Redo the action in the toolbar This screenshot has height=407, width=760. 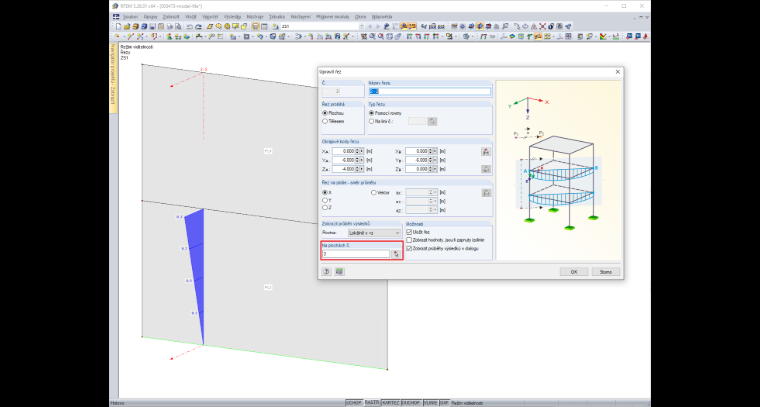[199, 26]
